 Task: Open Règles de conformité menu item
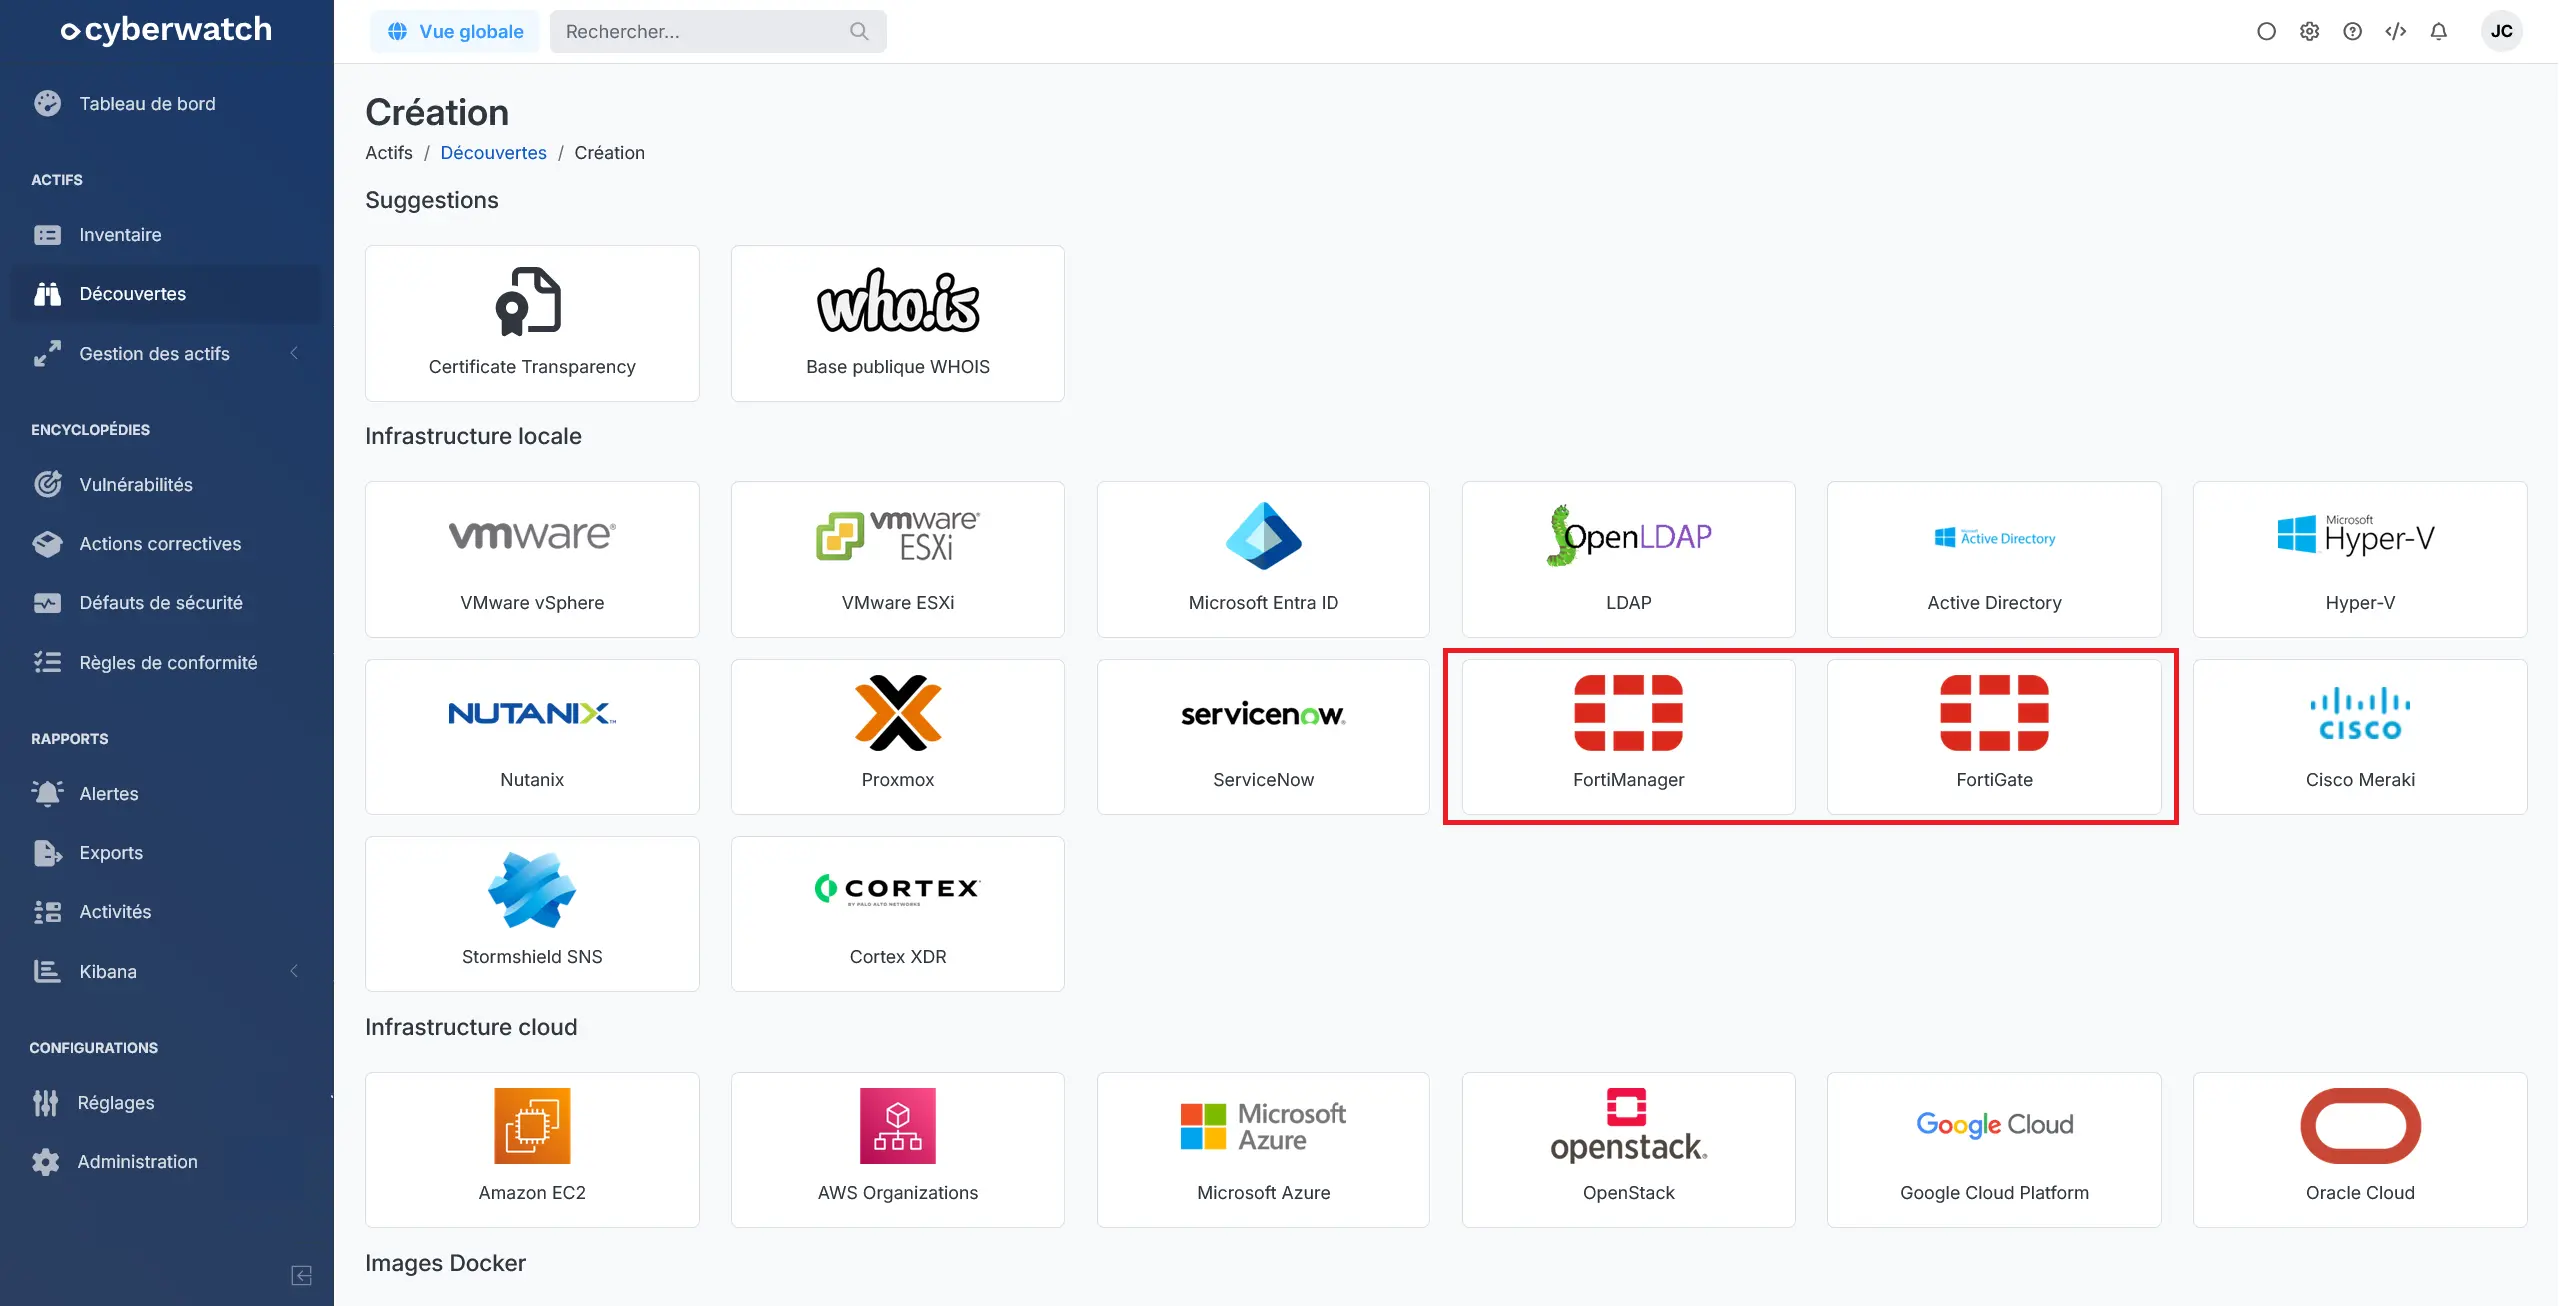point(167,663)
